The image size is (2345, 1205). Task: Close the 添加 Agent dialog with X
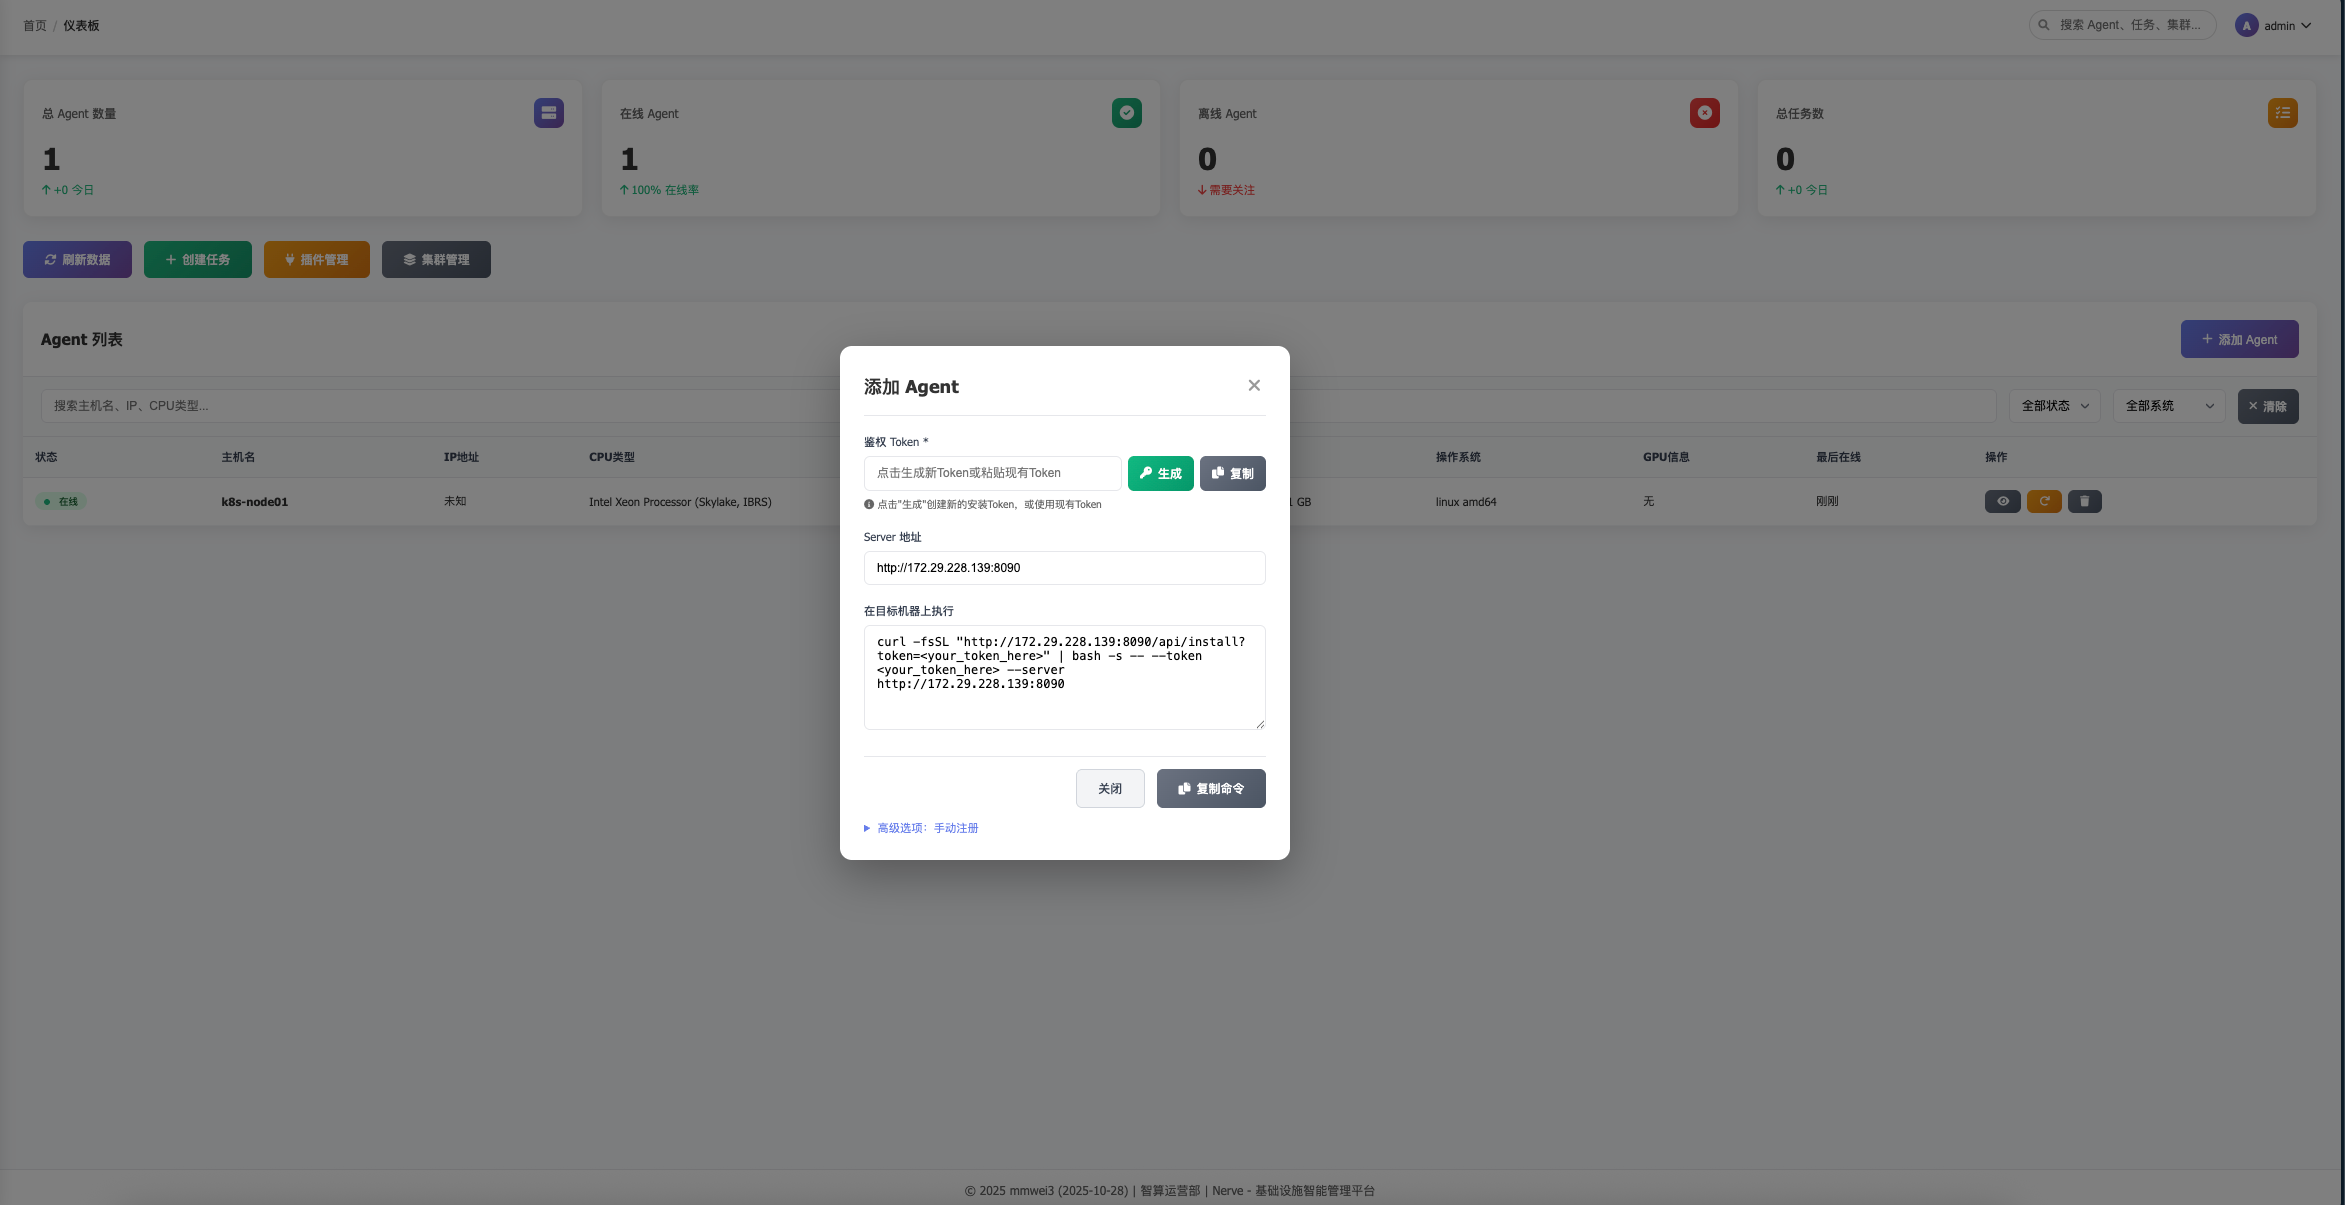tap(1254, 386)
